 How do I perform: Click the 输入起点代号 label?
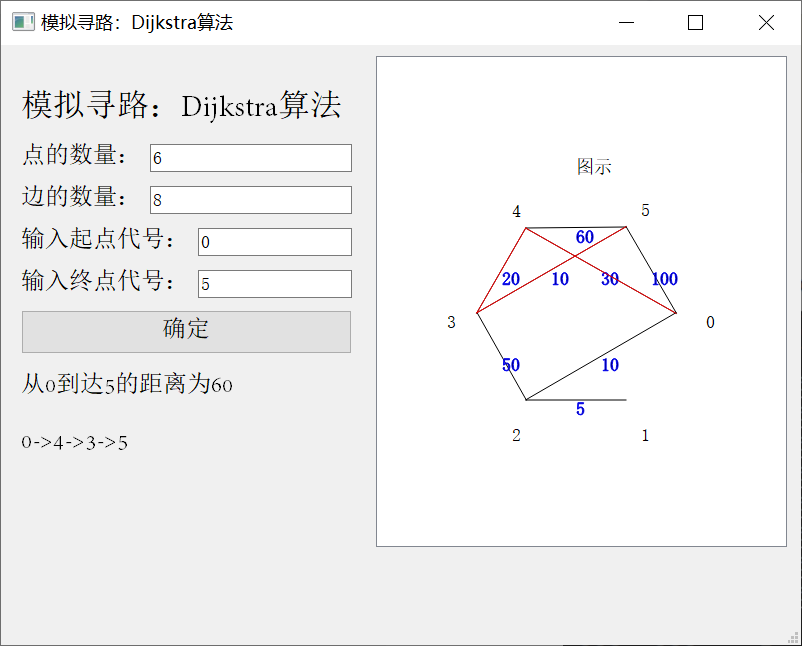click(x=98, y=239)
